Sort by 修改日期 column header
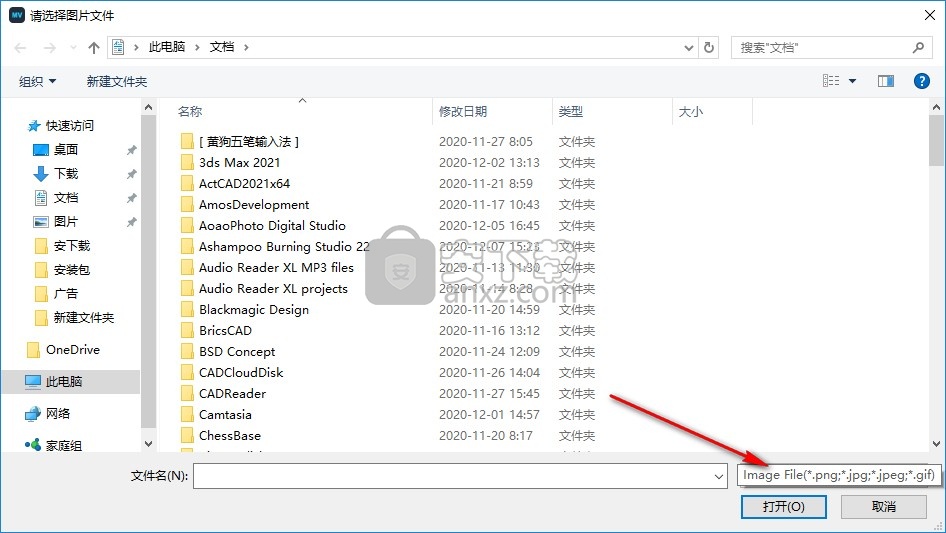 [463, 112]
